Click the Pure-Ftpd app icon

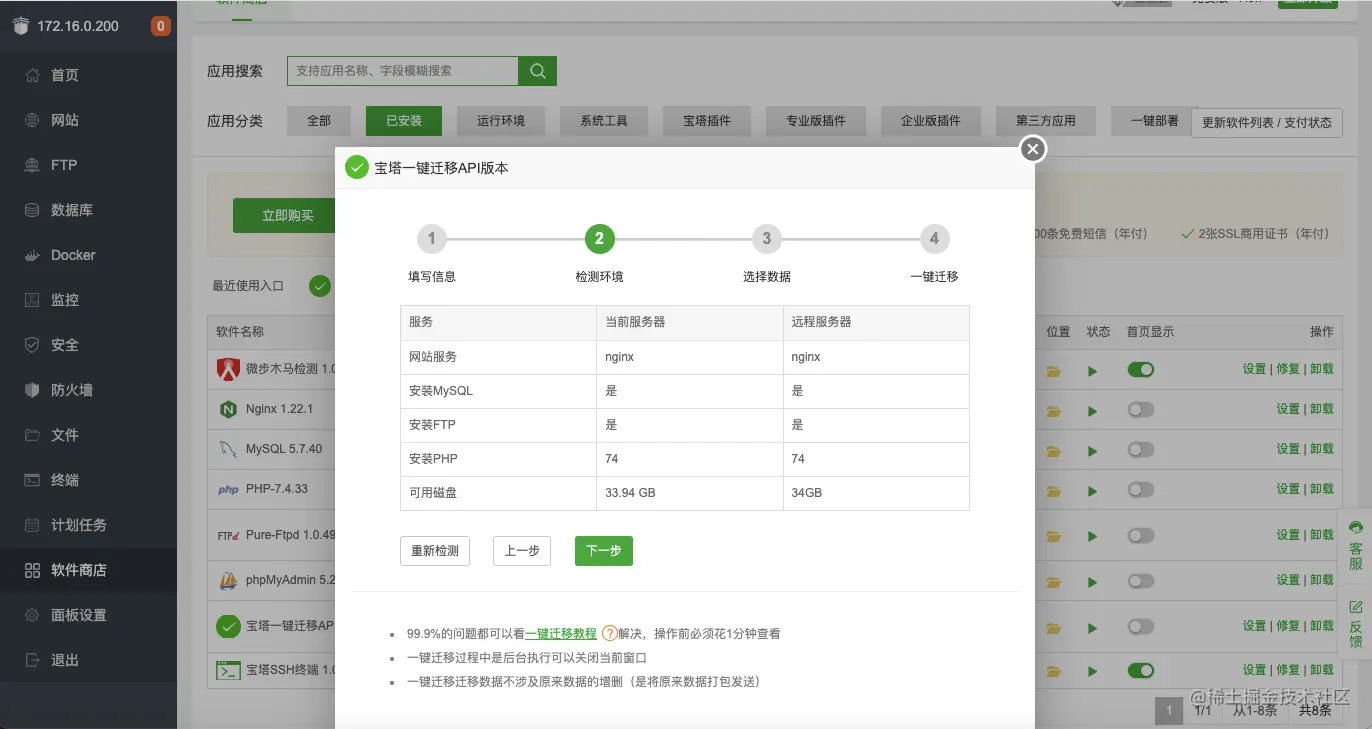tap(228, 536)
